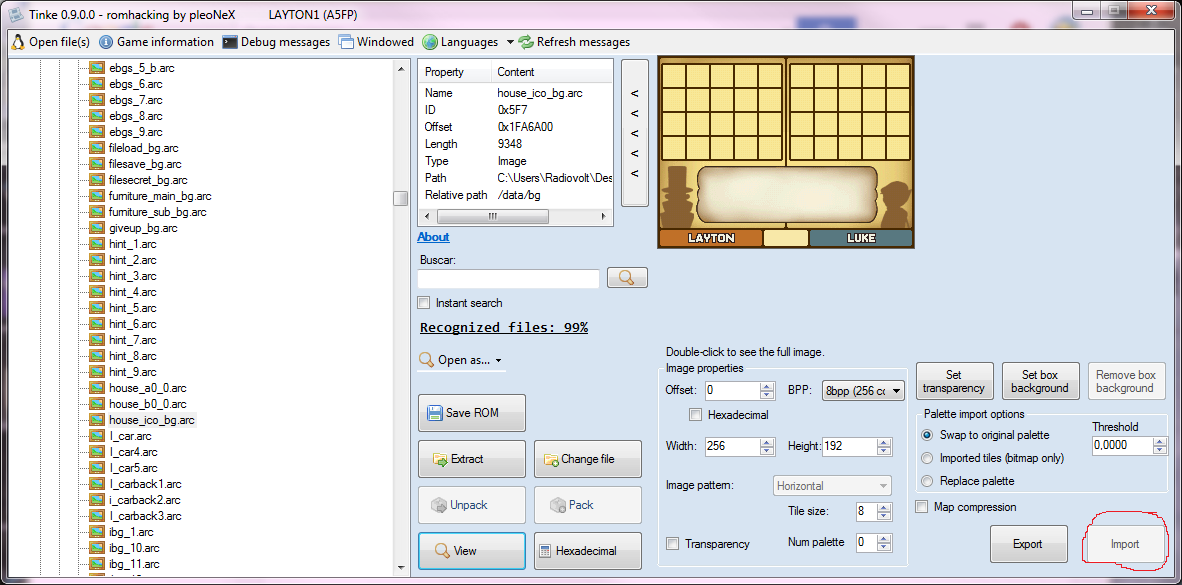The height and width of the screenshot is (585, 1182).
Task: Click the magnifier search button beside Buscar
Action: click(627, 277)
